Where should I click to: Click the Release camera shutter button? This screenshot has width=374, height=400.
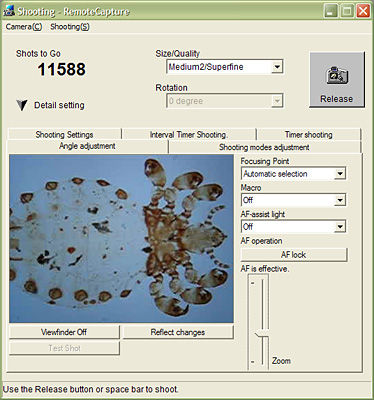pos(337,80)
